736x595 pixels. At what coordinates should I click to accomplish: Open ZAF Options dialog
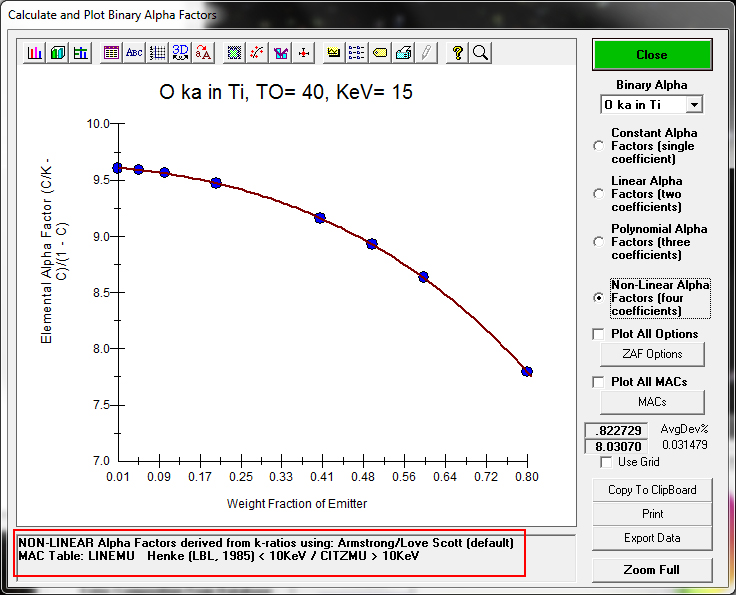[652, 354]
